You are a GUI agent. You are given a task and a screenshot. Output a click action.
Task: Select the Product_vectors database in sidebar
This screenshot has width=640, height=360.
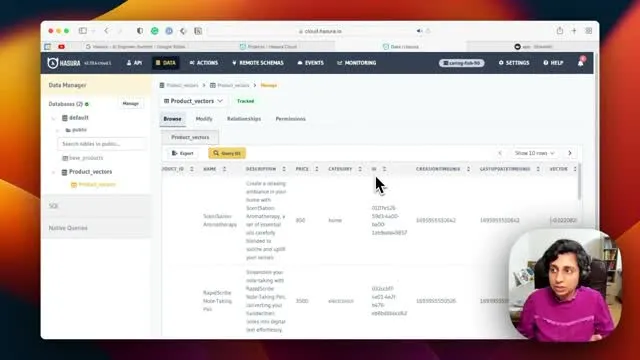coord(87,172)
